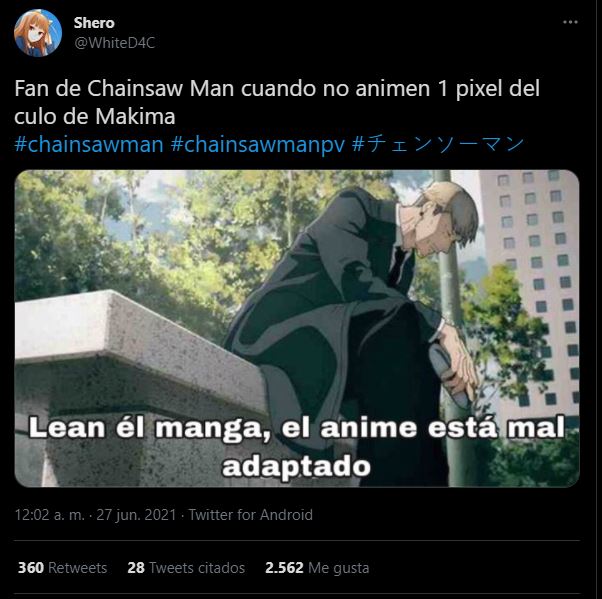Screen dimensions: 602x599
Task: View the 2.562 Me gusta list
Action: [x=317, y=568]
